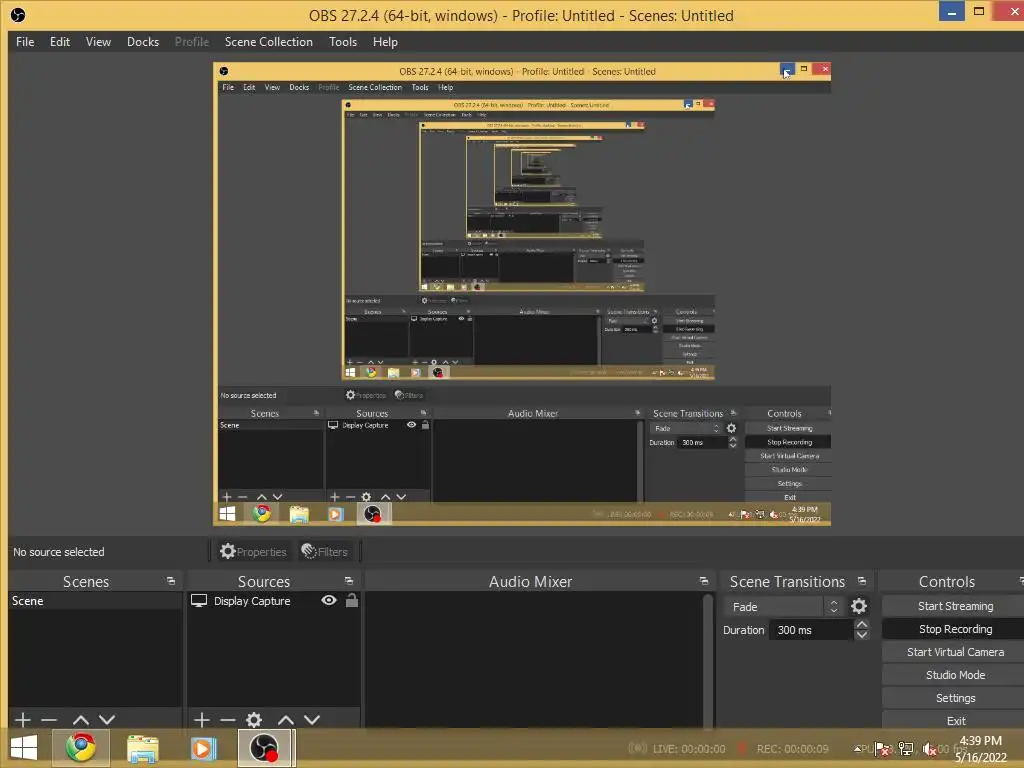
Task: Toggle visibility eye of Display Capture
Action: tap(329, 600)
